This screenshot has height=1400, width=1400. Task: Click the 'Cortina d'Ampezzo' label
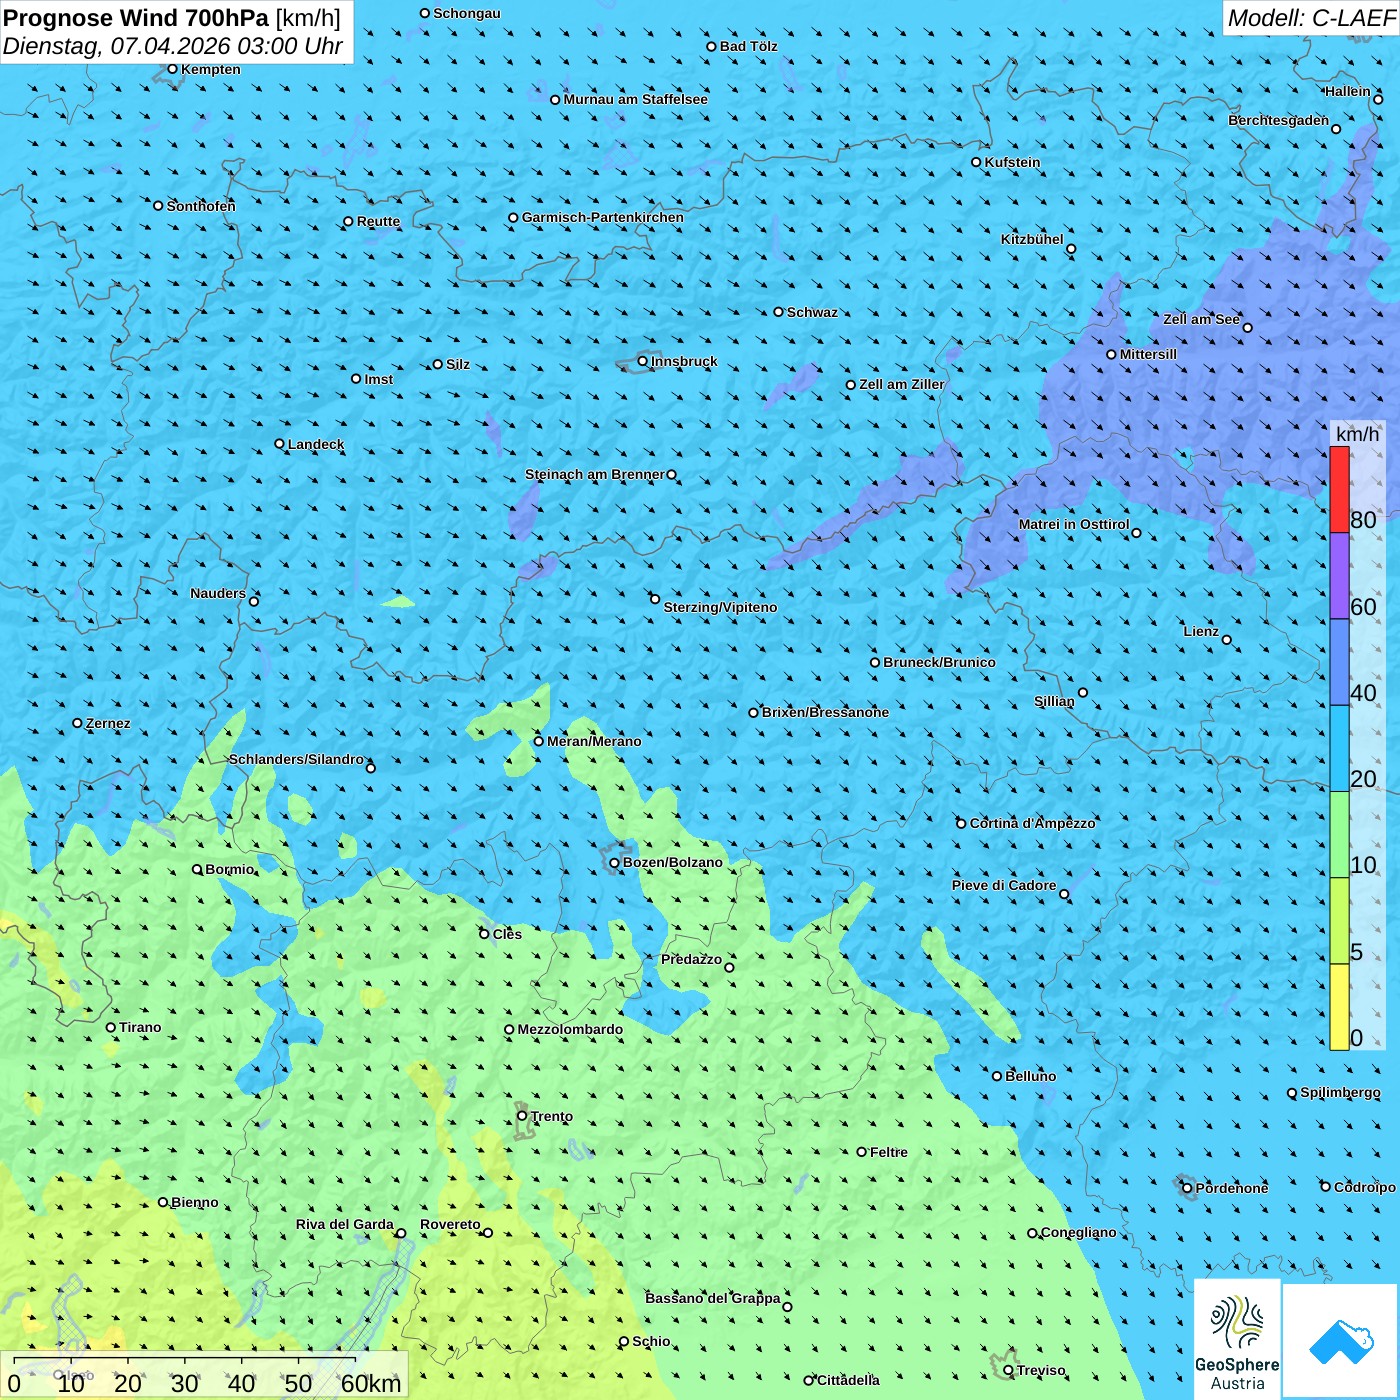(1033, 823)
